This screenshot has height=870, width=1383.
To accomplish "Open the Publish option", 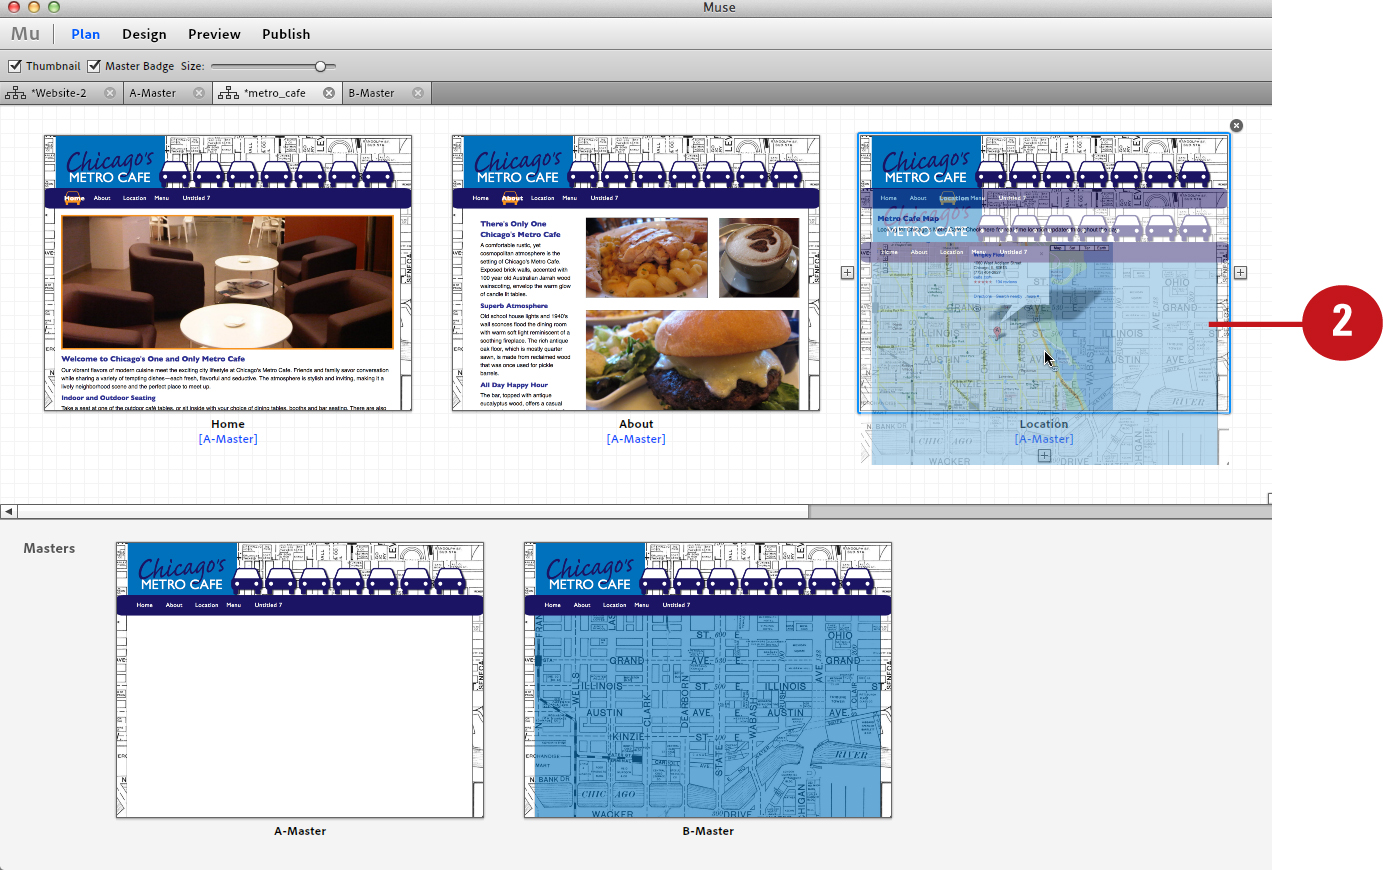I will pos(286,34).
